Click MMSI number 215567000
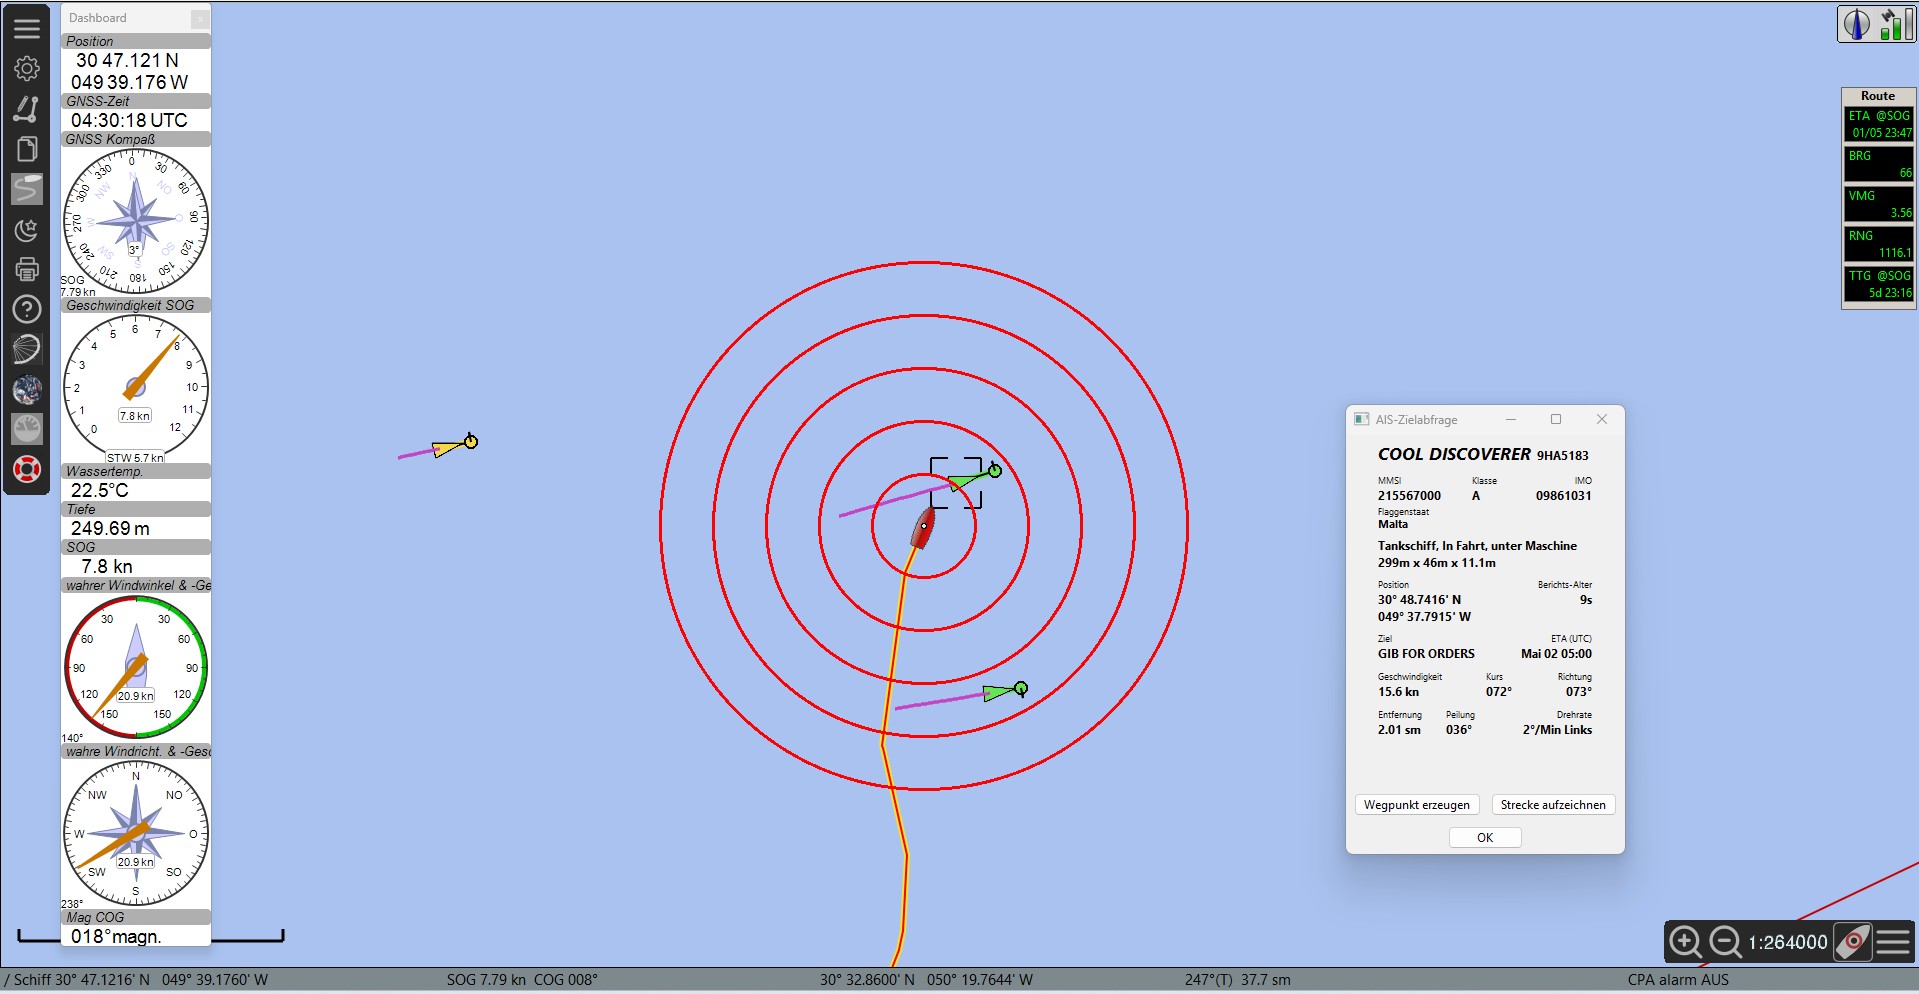The width and height of the screenshot is (1919, 994). tap(1409, 496)
